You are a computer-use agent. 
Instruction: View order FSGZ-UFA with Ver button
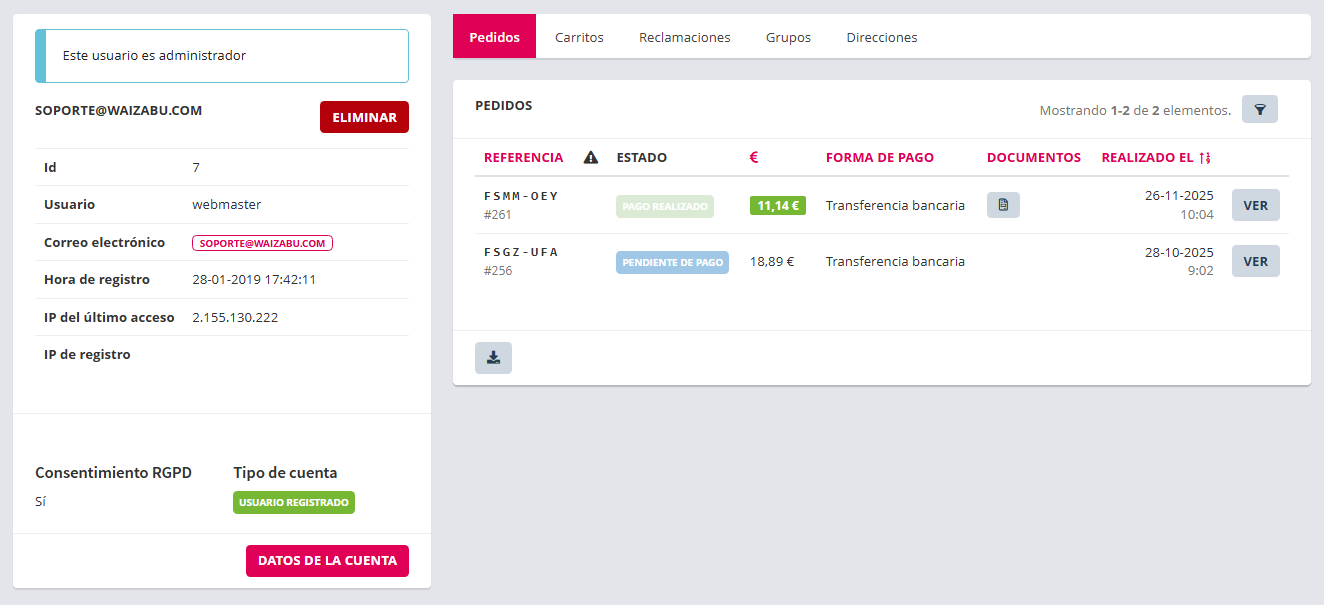click(1255, 261)
